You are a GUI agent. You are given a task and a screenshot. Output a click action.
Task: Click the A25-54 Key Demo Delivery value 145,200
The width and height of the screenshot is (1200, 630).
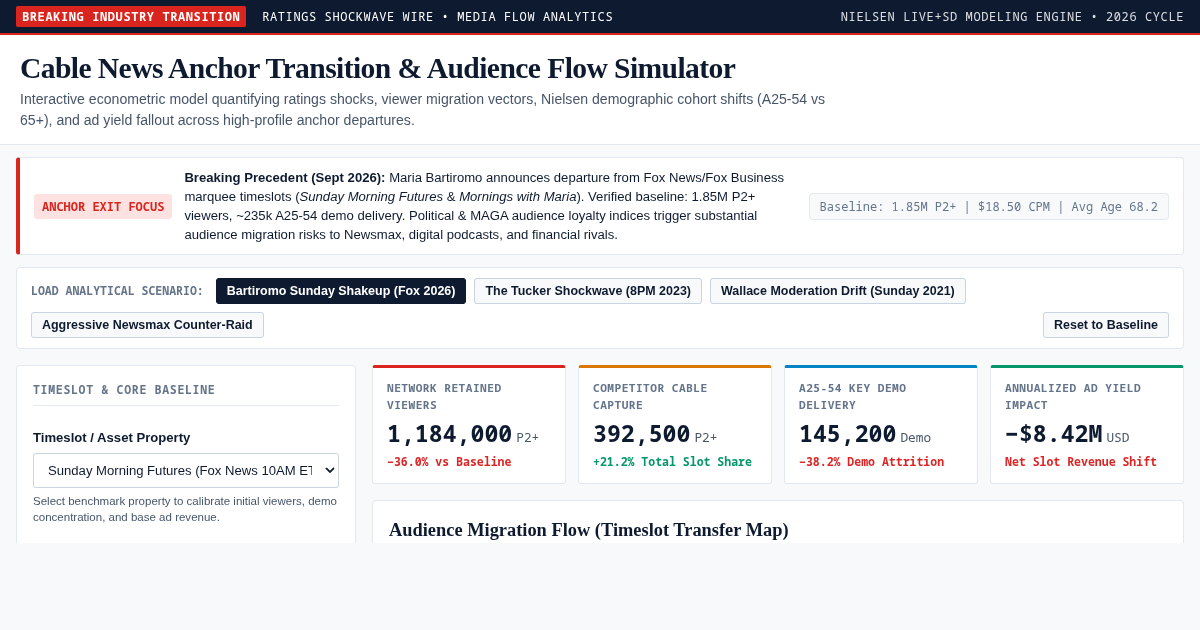coord(847,434)
